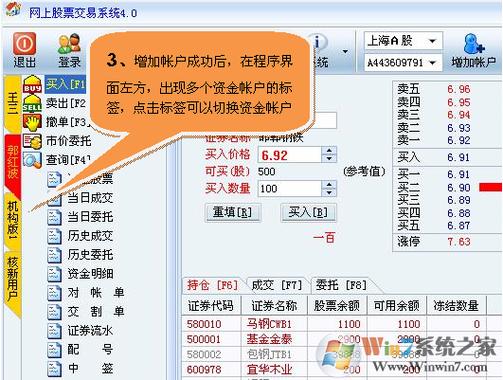Switch to 王三 account tab

point(13,104)
